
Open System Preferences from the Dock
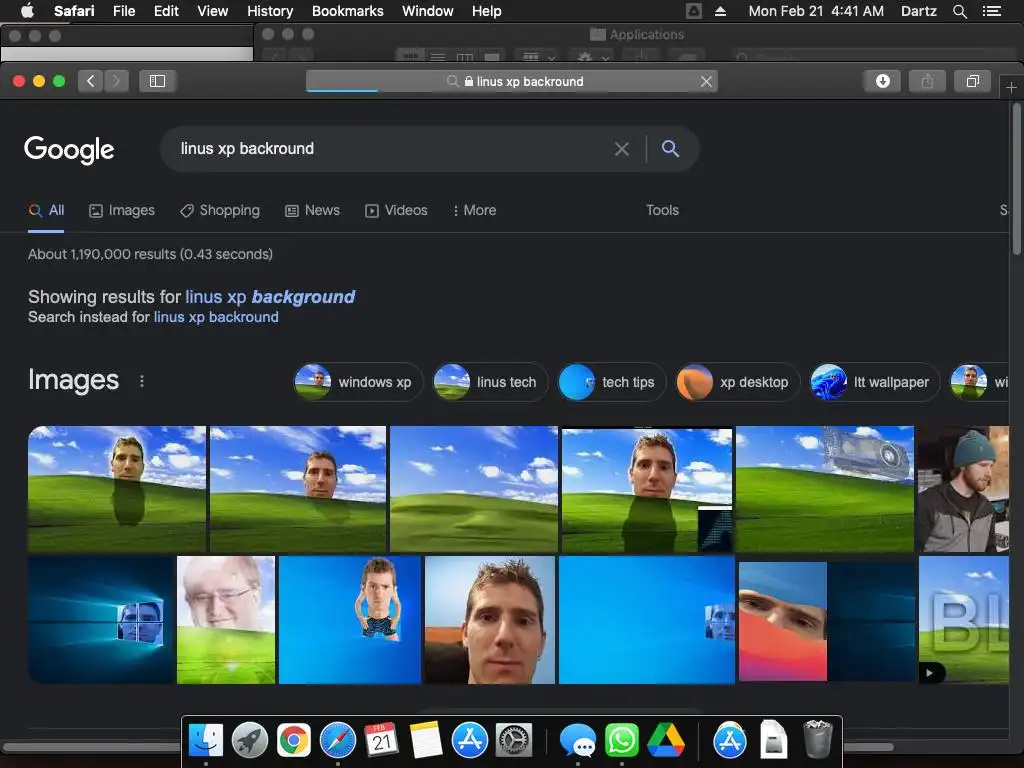tap(514, 741)
